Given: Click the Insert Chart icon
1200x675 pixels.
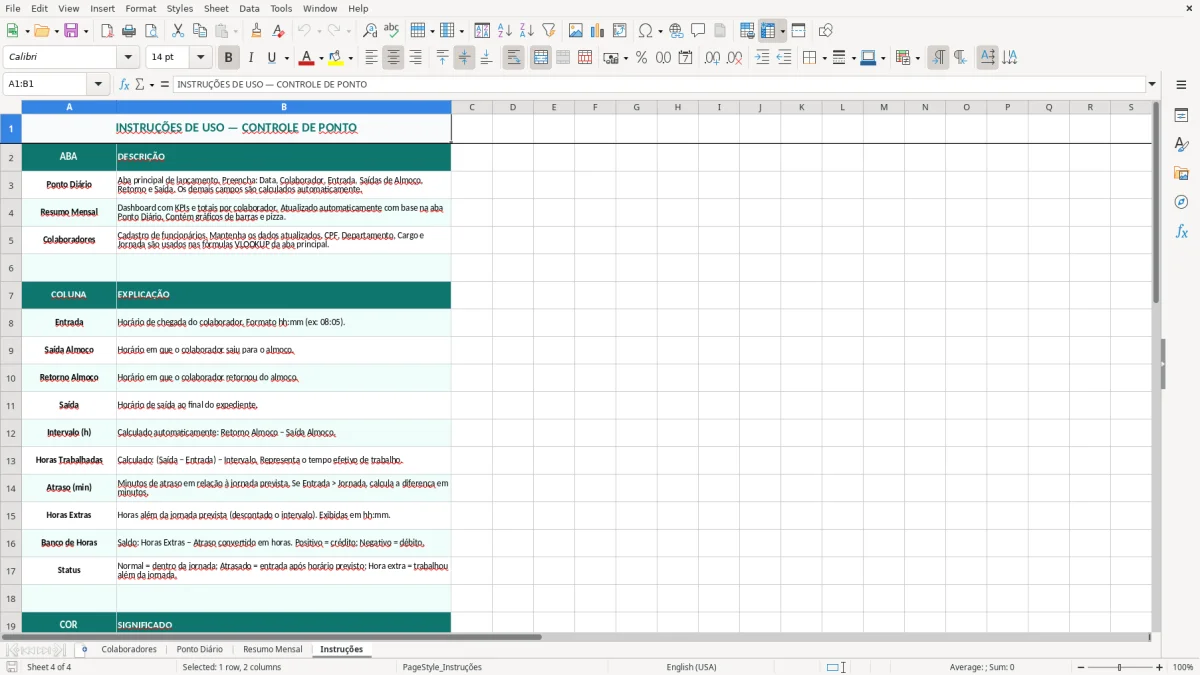Looking at the screenshot, I should click(598, 31).
